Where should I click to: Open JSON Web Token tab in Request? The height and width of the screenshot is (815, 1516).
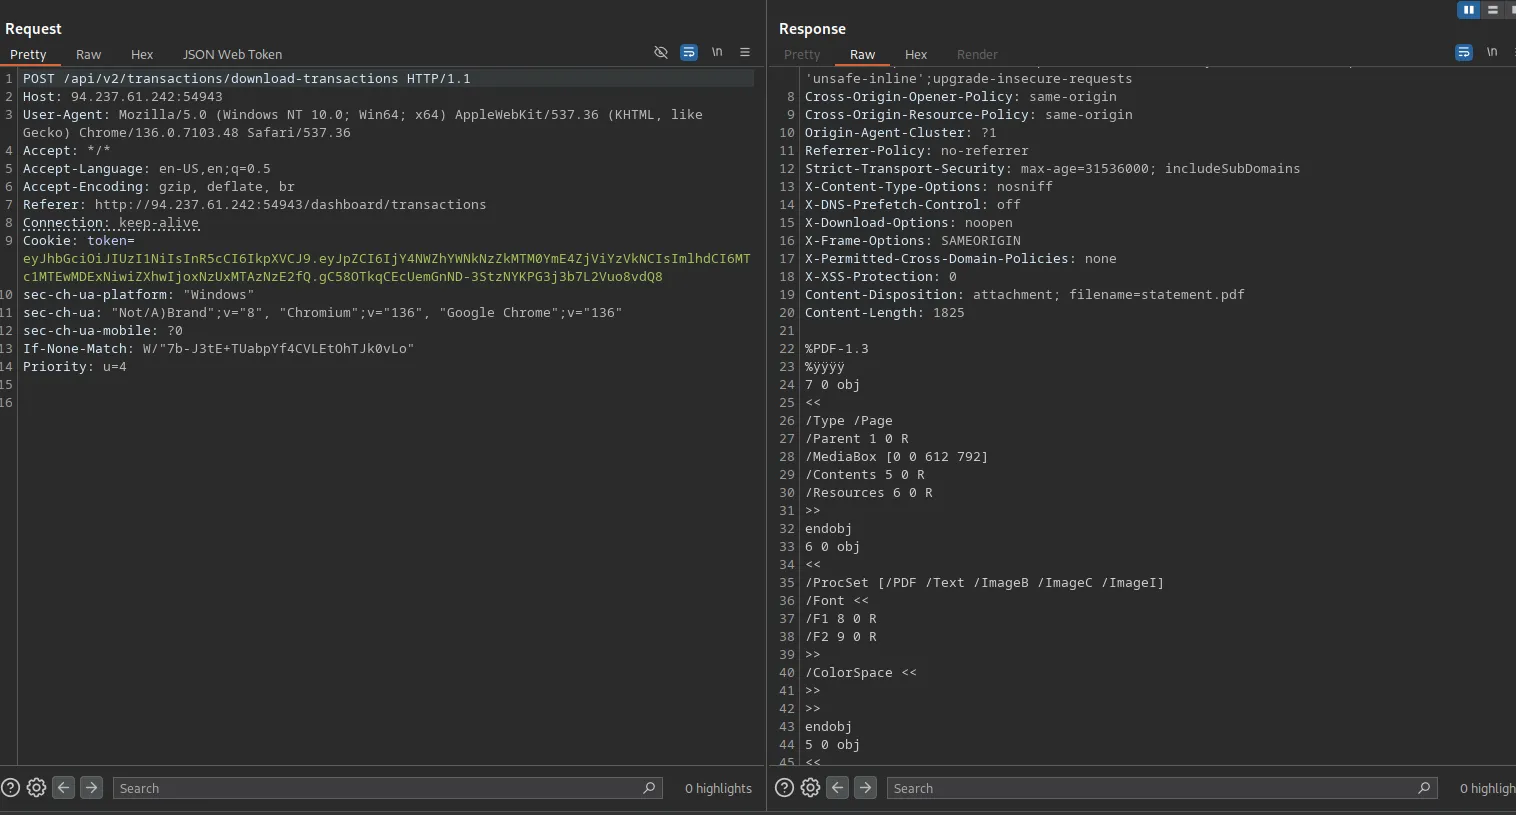point(232,55)
